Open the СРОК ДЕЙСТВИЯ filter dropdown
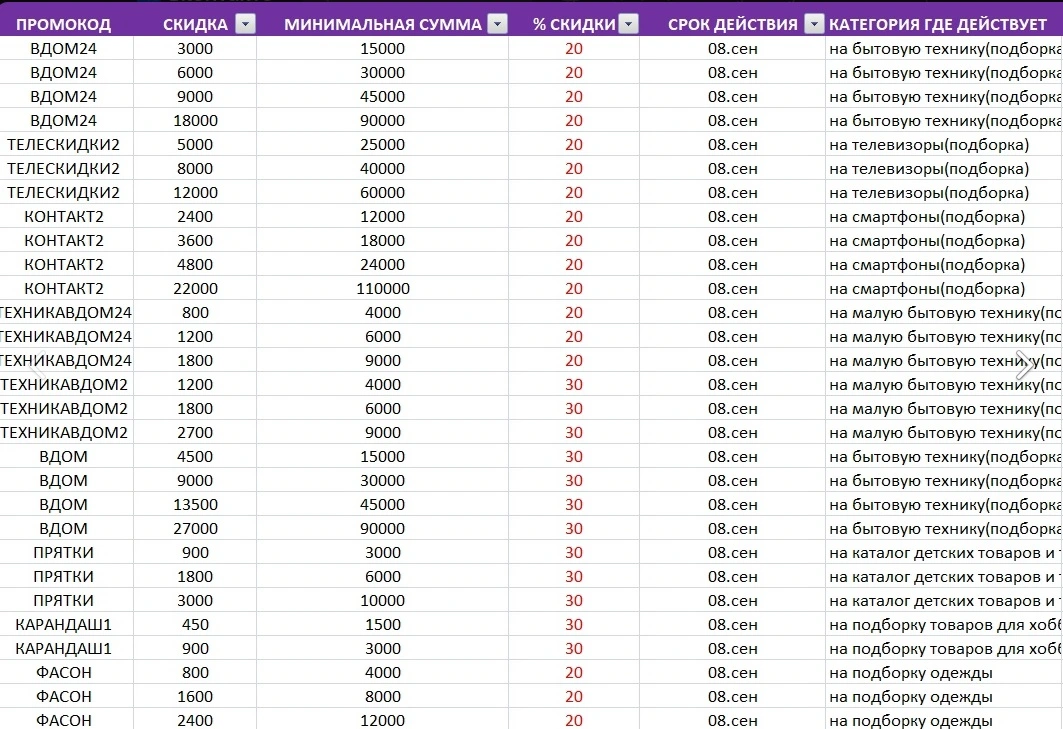Screen dimensions: 1063x729 coord(814,24)
